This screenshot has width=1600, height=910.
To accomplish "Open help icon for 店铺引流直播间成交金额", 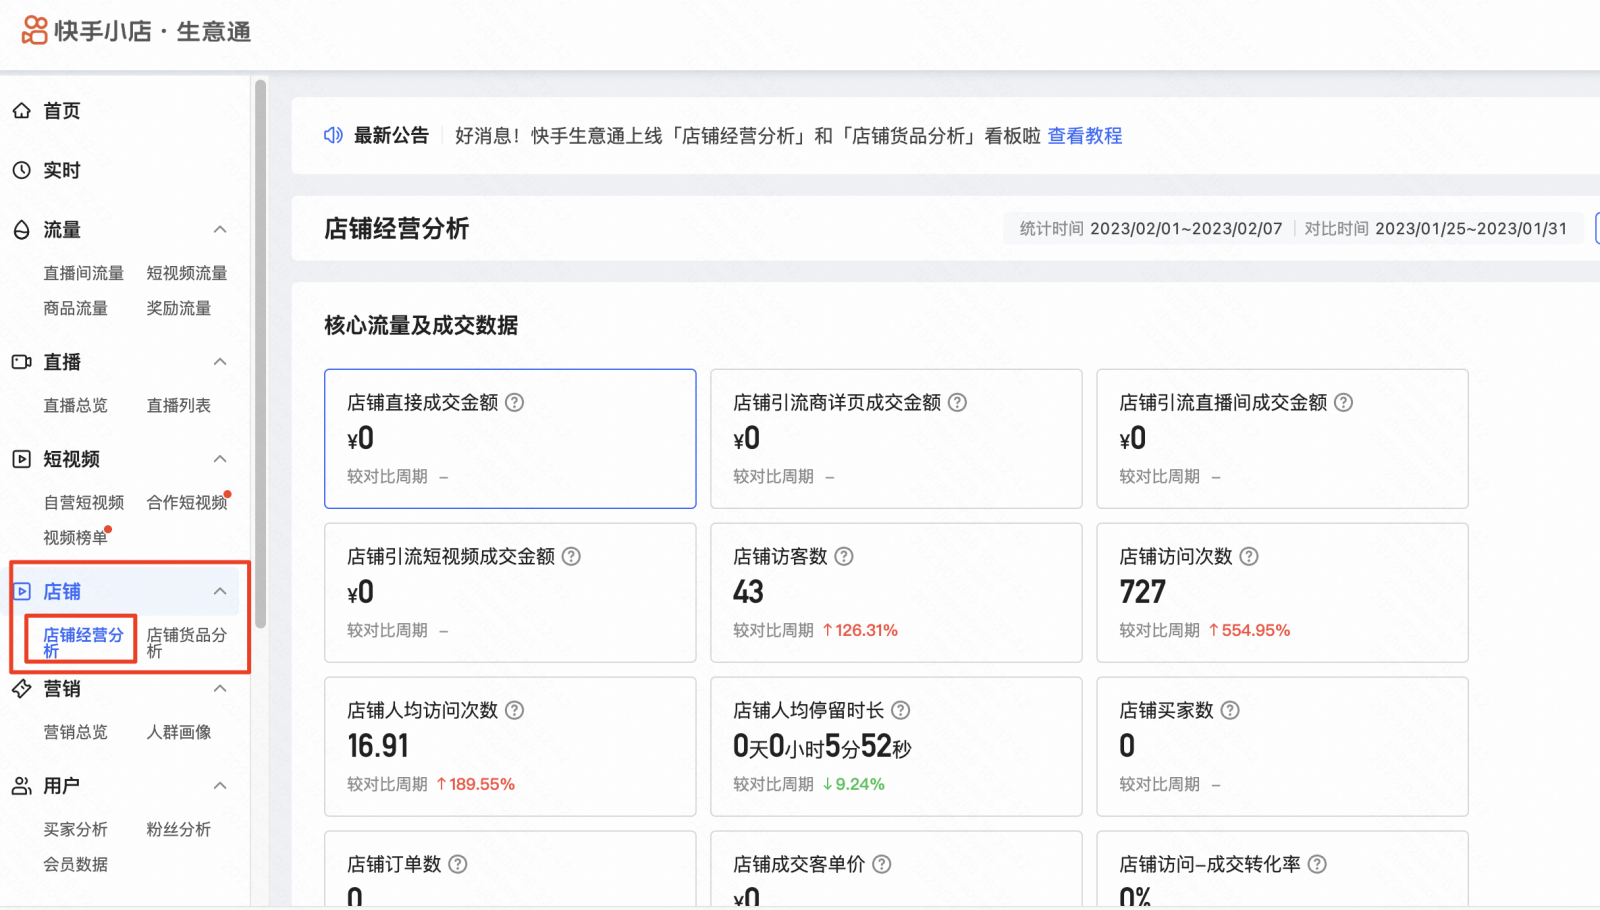I will click(x=1343, y=402).
